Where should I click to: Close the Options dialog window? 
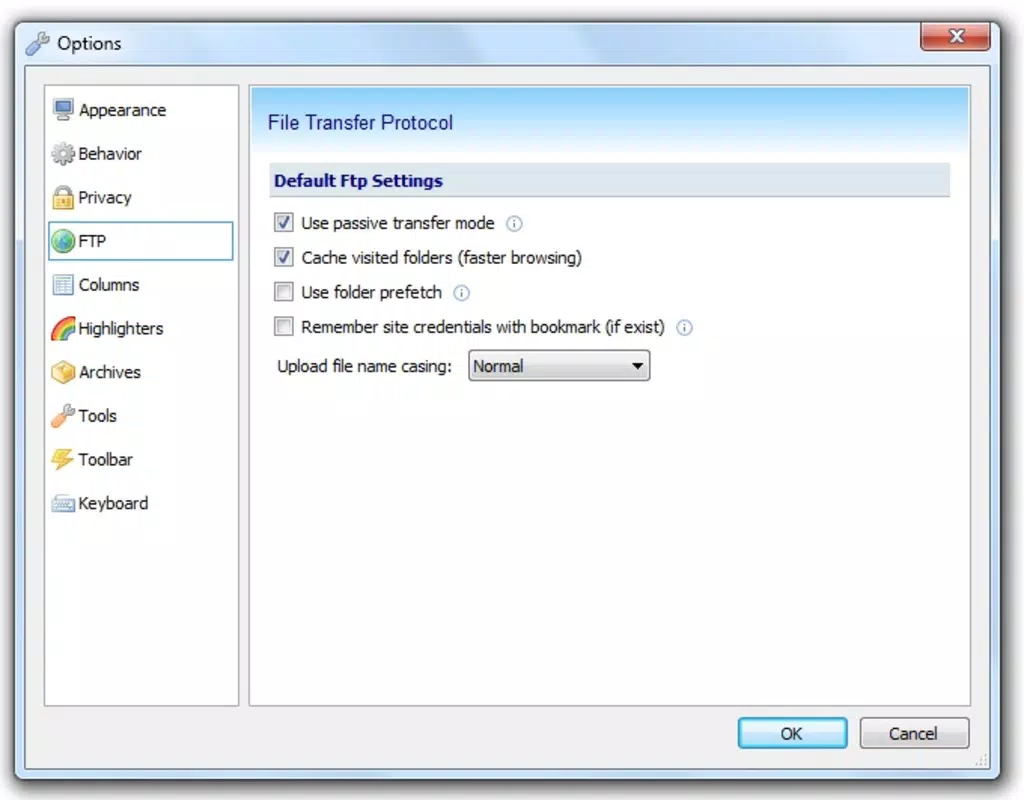(x=955, y=36)
